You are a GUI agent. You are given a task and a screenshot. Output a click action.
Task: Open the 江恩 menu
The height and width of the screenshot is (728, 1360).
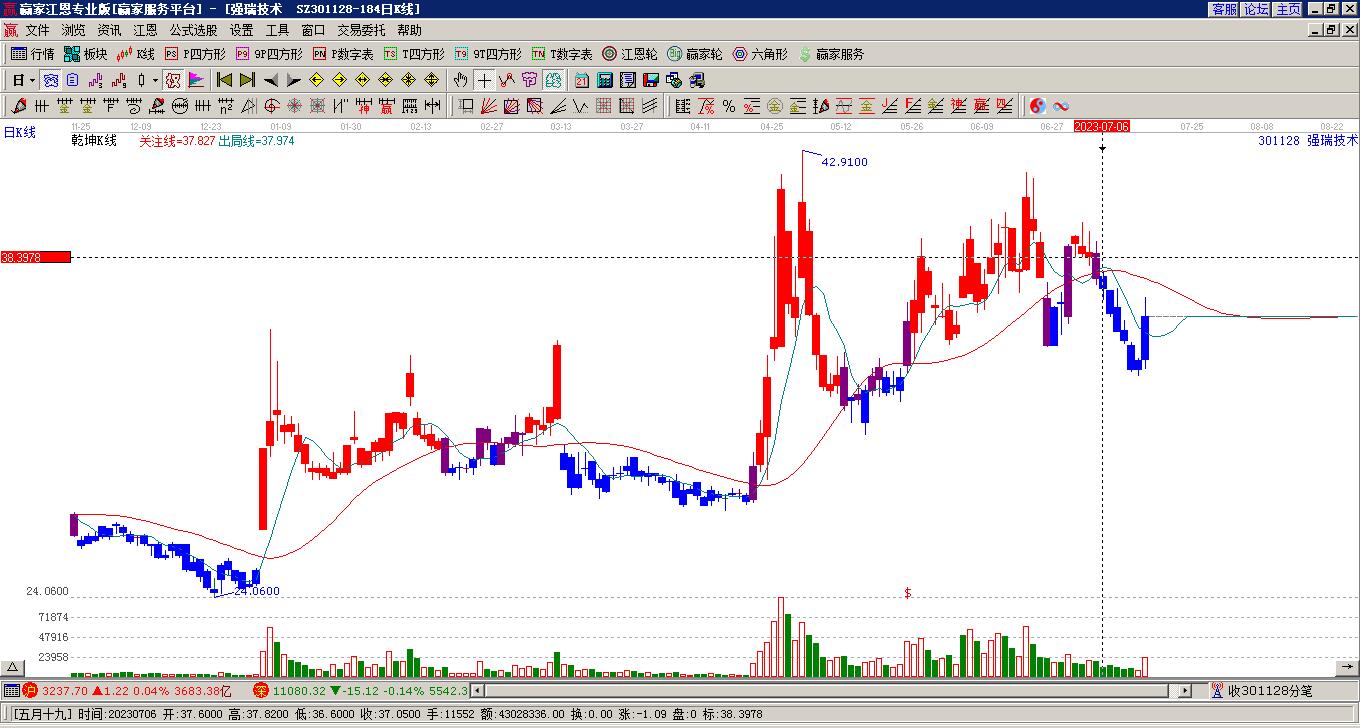[145, 30]
